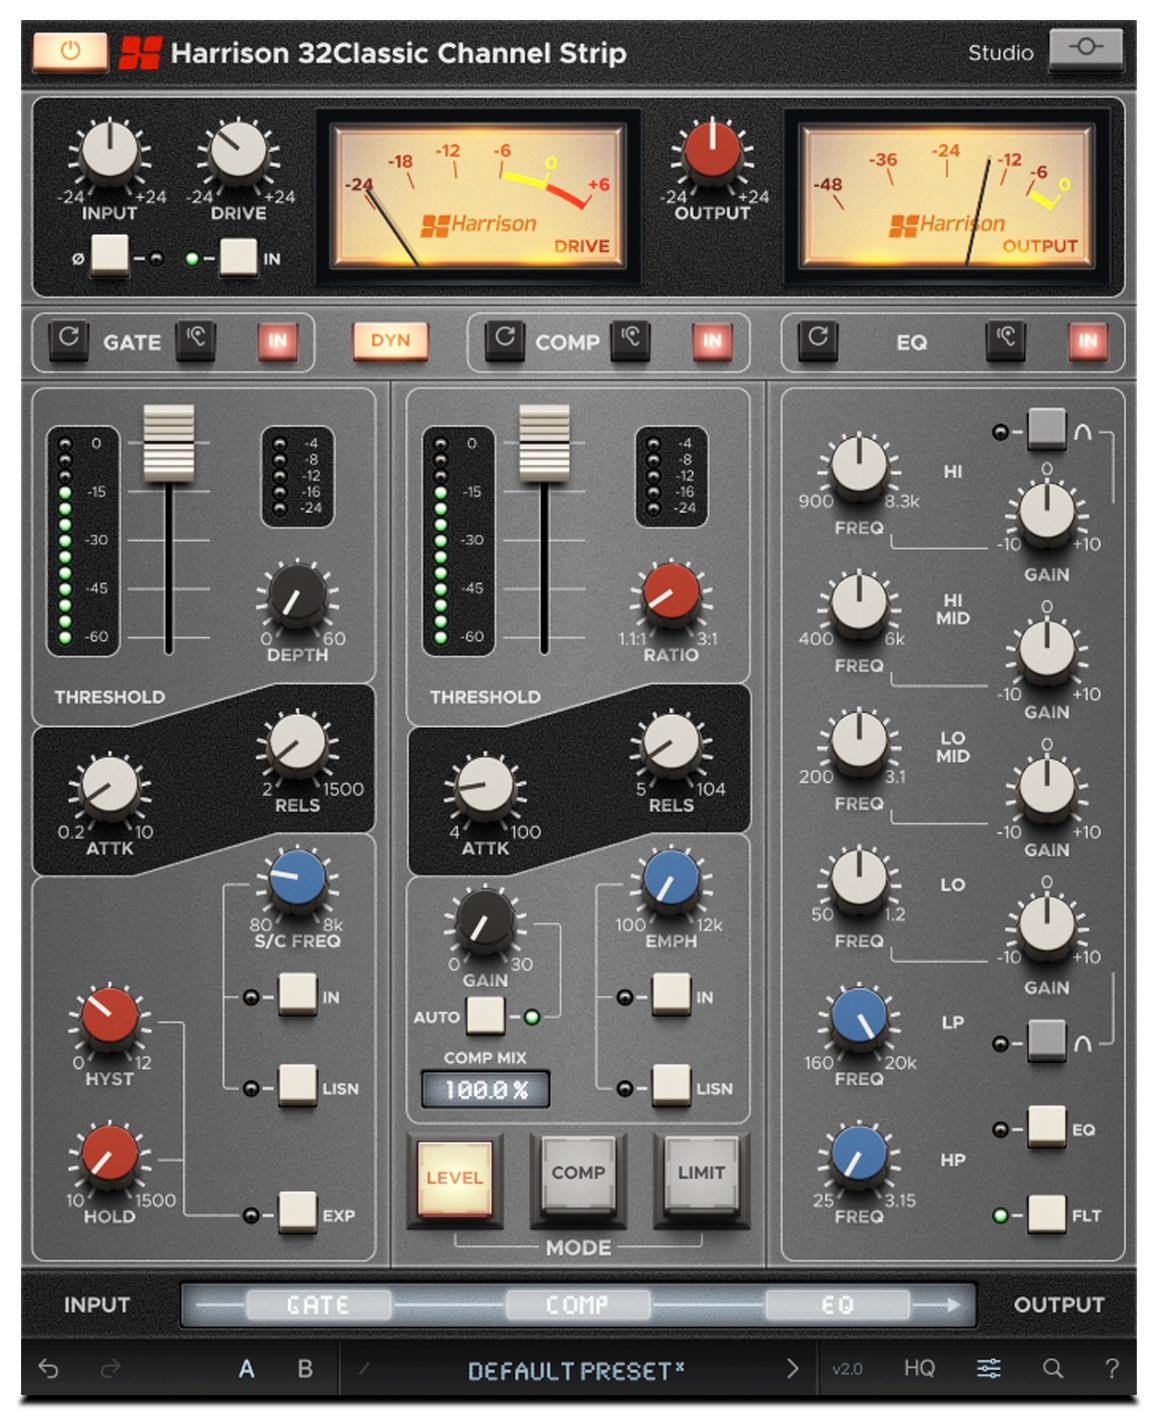Click the DYN button
This screenshot has width=1157, height=1418.
coord(390,341)
